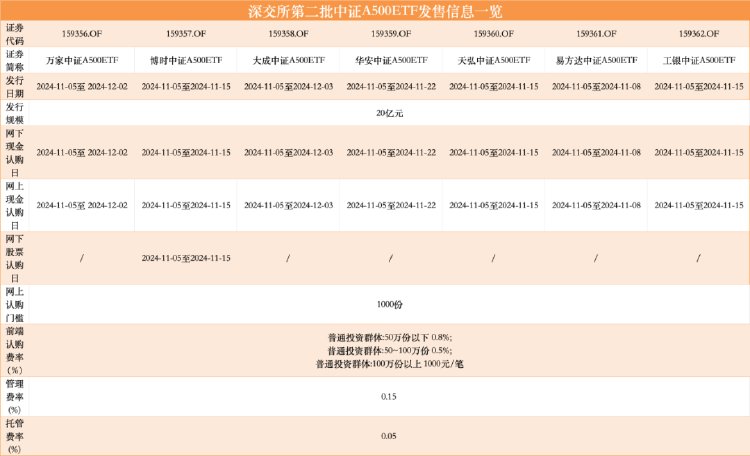750x456 pixels.
Task: Click 网上现金认购日 date in 天弘 column
Action: [x=494, y=205]
